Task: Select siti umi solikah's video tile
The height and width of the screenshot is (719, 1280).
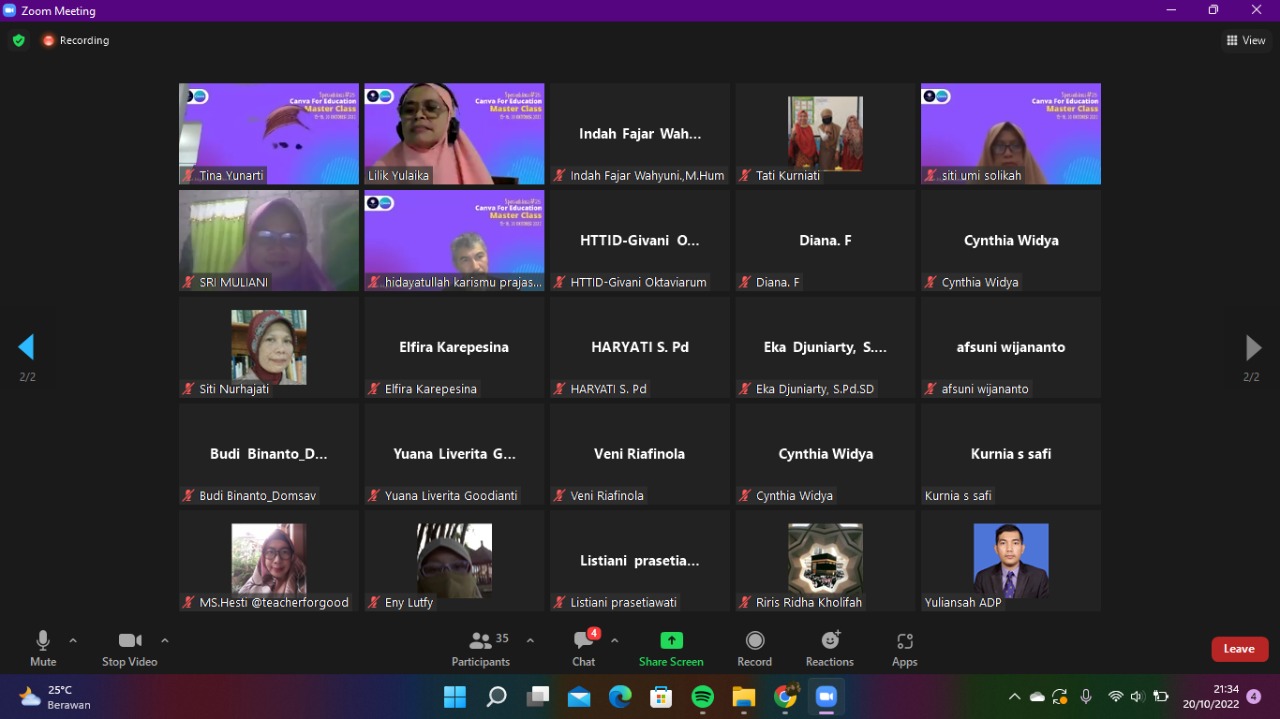Action: click(1011, 134)
